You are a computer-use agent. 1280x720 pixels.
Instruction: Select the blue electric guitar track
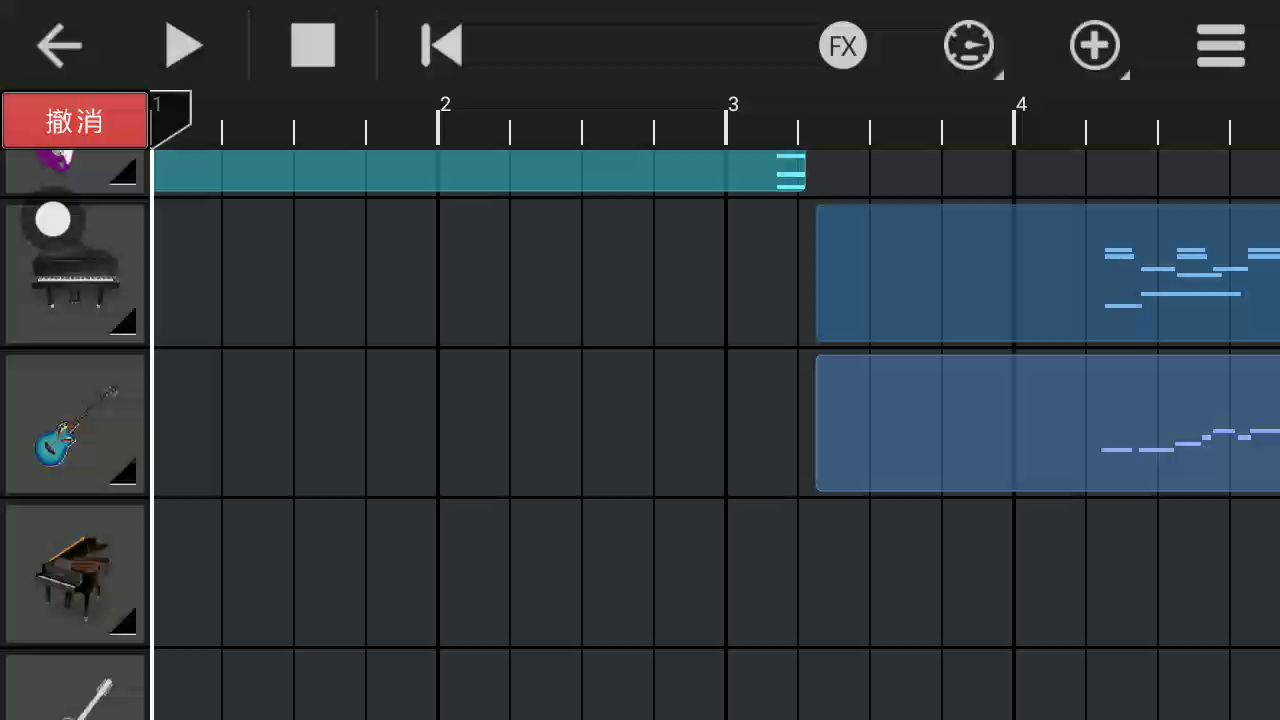point(75,425)
